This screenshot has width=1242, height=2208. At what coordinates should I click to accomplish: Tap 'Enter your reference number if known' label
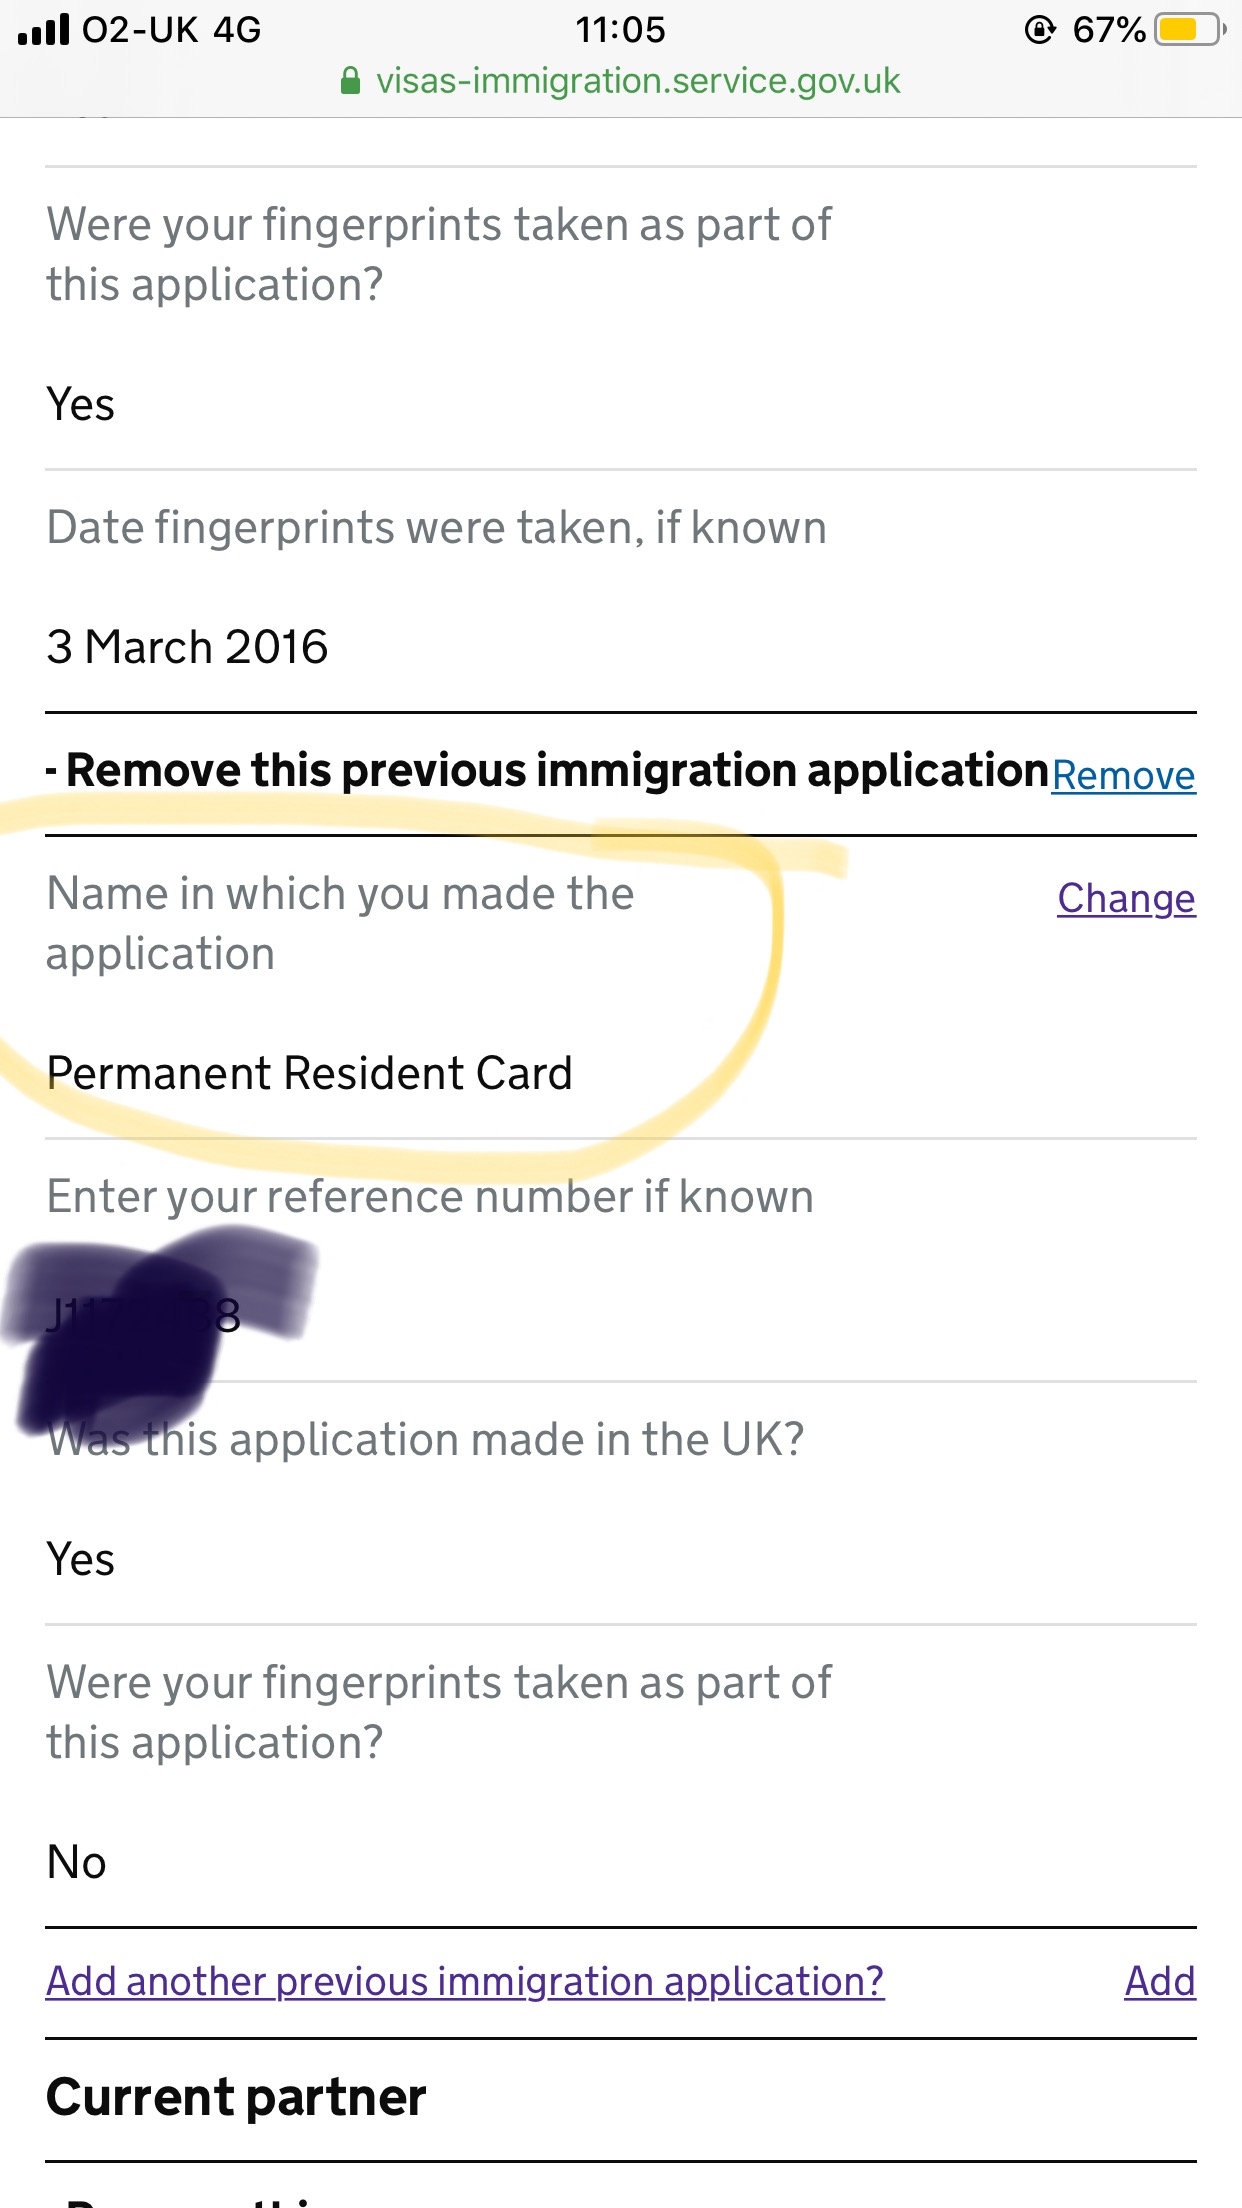point(430,1197)
